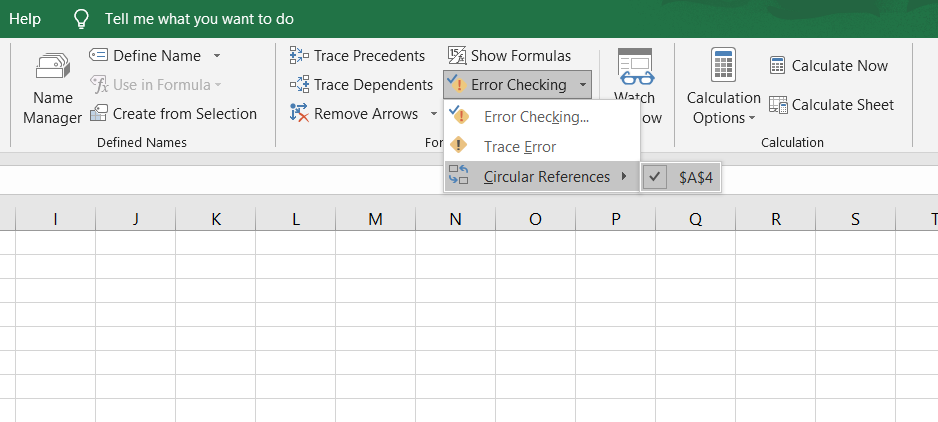
Task: Select column M header
Action: [x=375, y=219]
